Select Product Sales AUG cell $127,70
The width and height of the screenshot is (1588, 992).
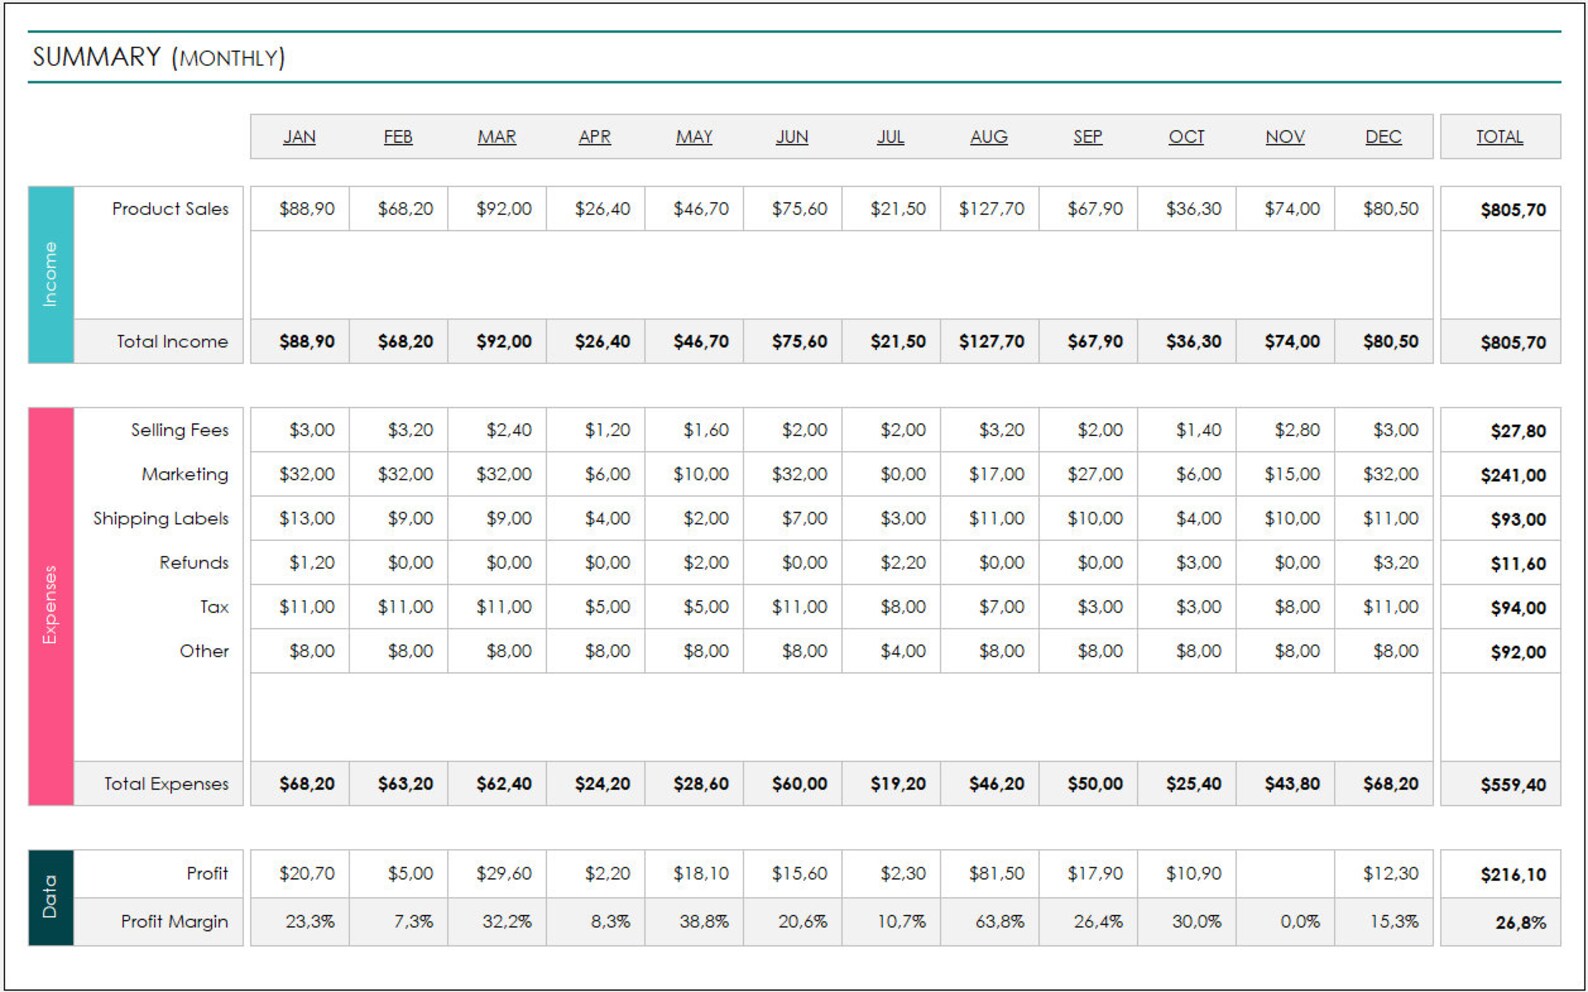(x=990, y=209)
